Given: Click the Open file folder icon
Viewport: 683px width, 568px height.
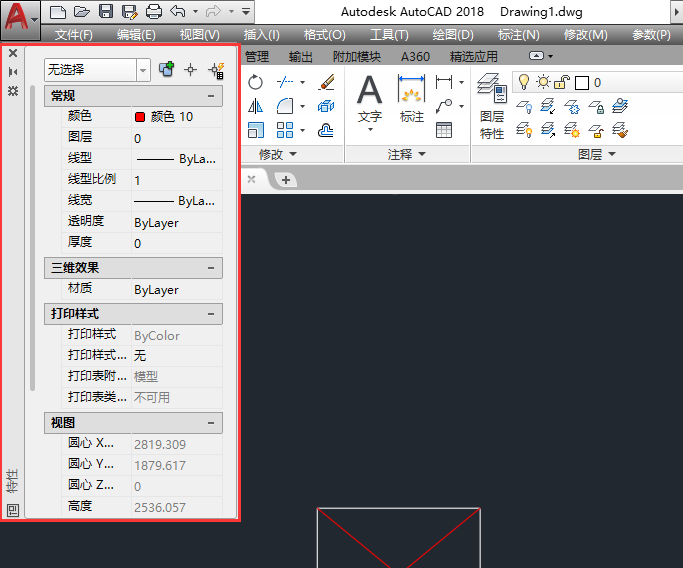Looking at the screenshot, I should [82, 12].
